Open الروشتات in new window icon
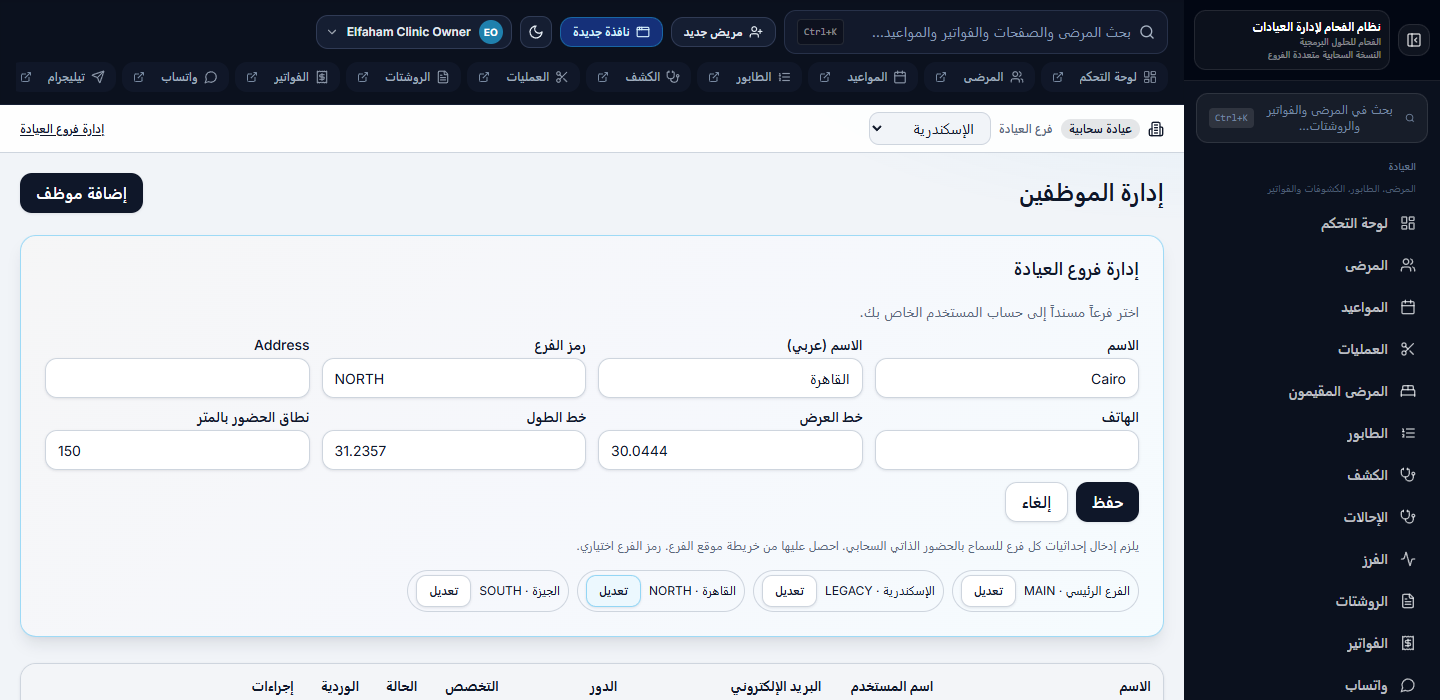Image resolution: width=1440 pixels, height=700 pixels. coord(363,77)
